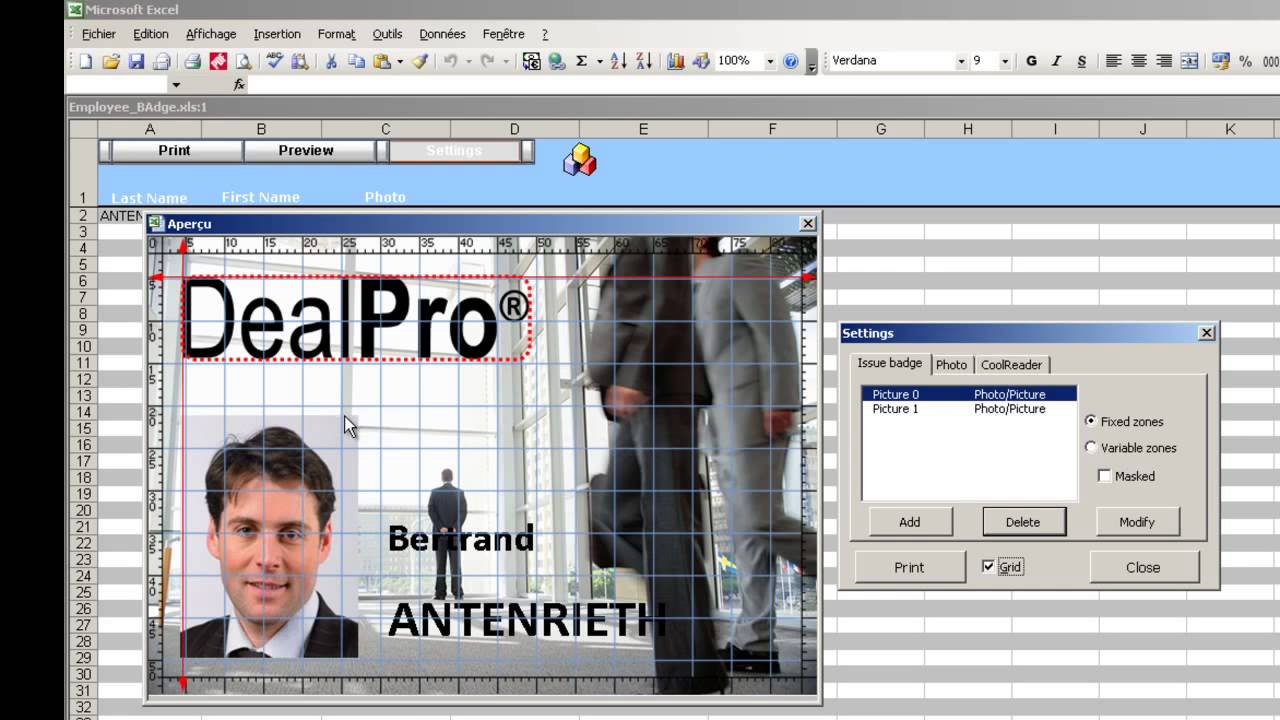Open the Données menu

tap(443, 34)
